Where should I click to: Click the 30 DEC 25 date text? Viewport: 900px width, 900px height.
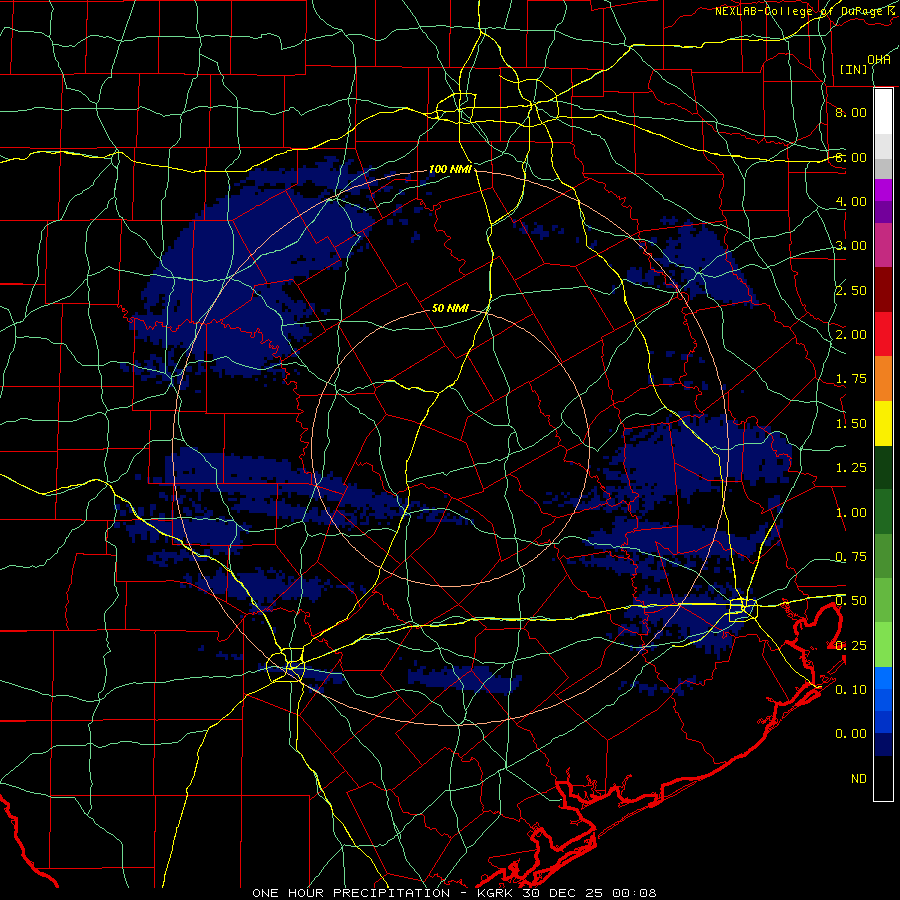point(564,893)
